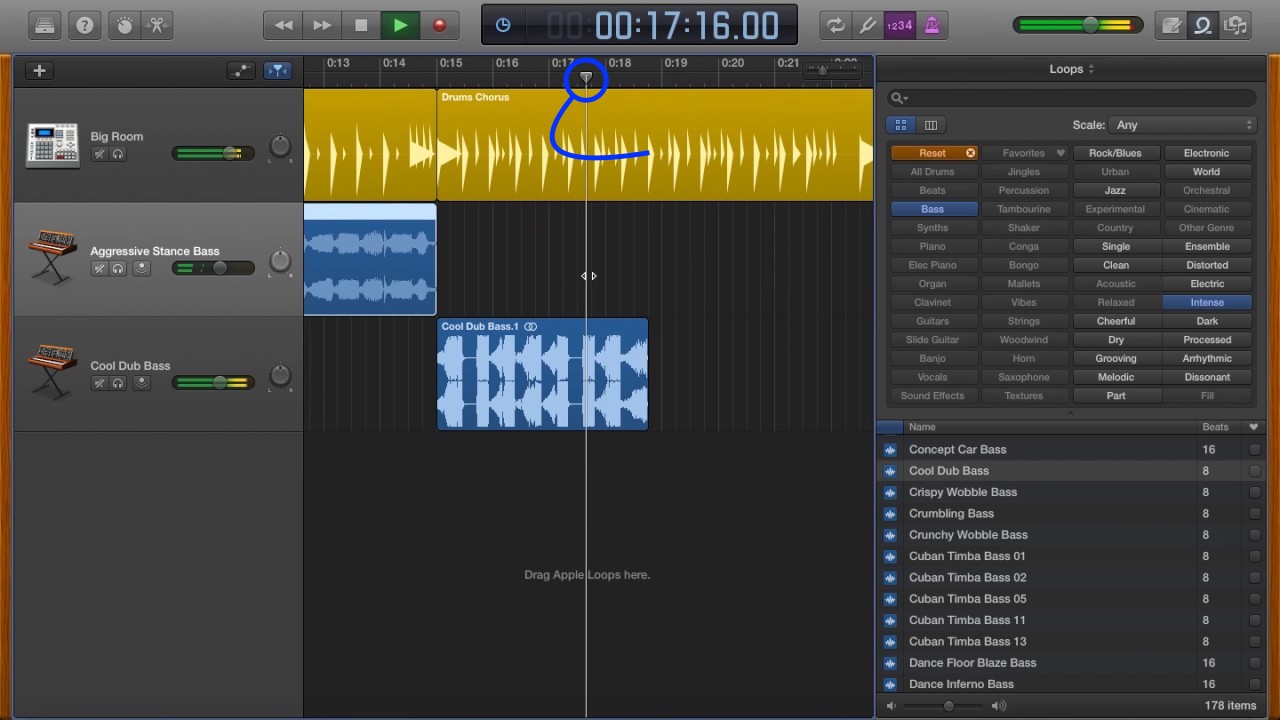The width and height of the screenshot is (1280, 720).
Task: Open Quick Help
Action: click(85, 26)
